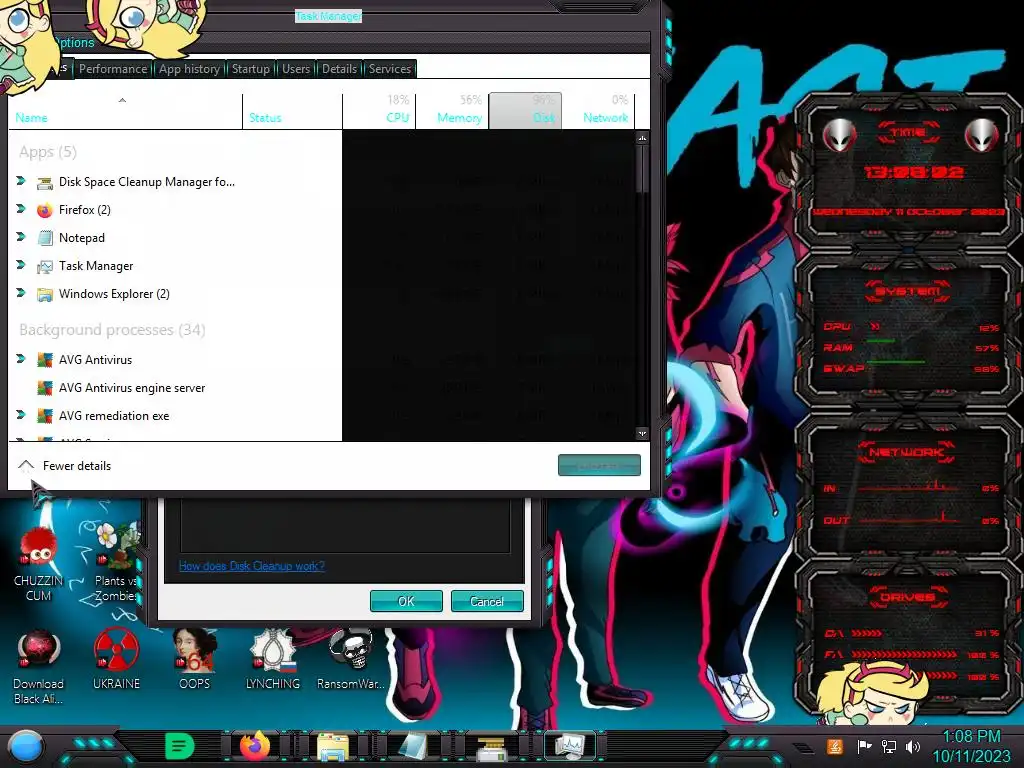The image size is (1024, 768).
Task: Open the CHUZZIN CUM desktop shortcut
Action: (39, 565)
